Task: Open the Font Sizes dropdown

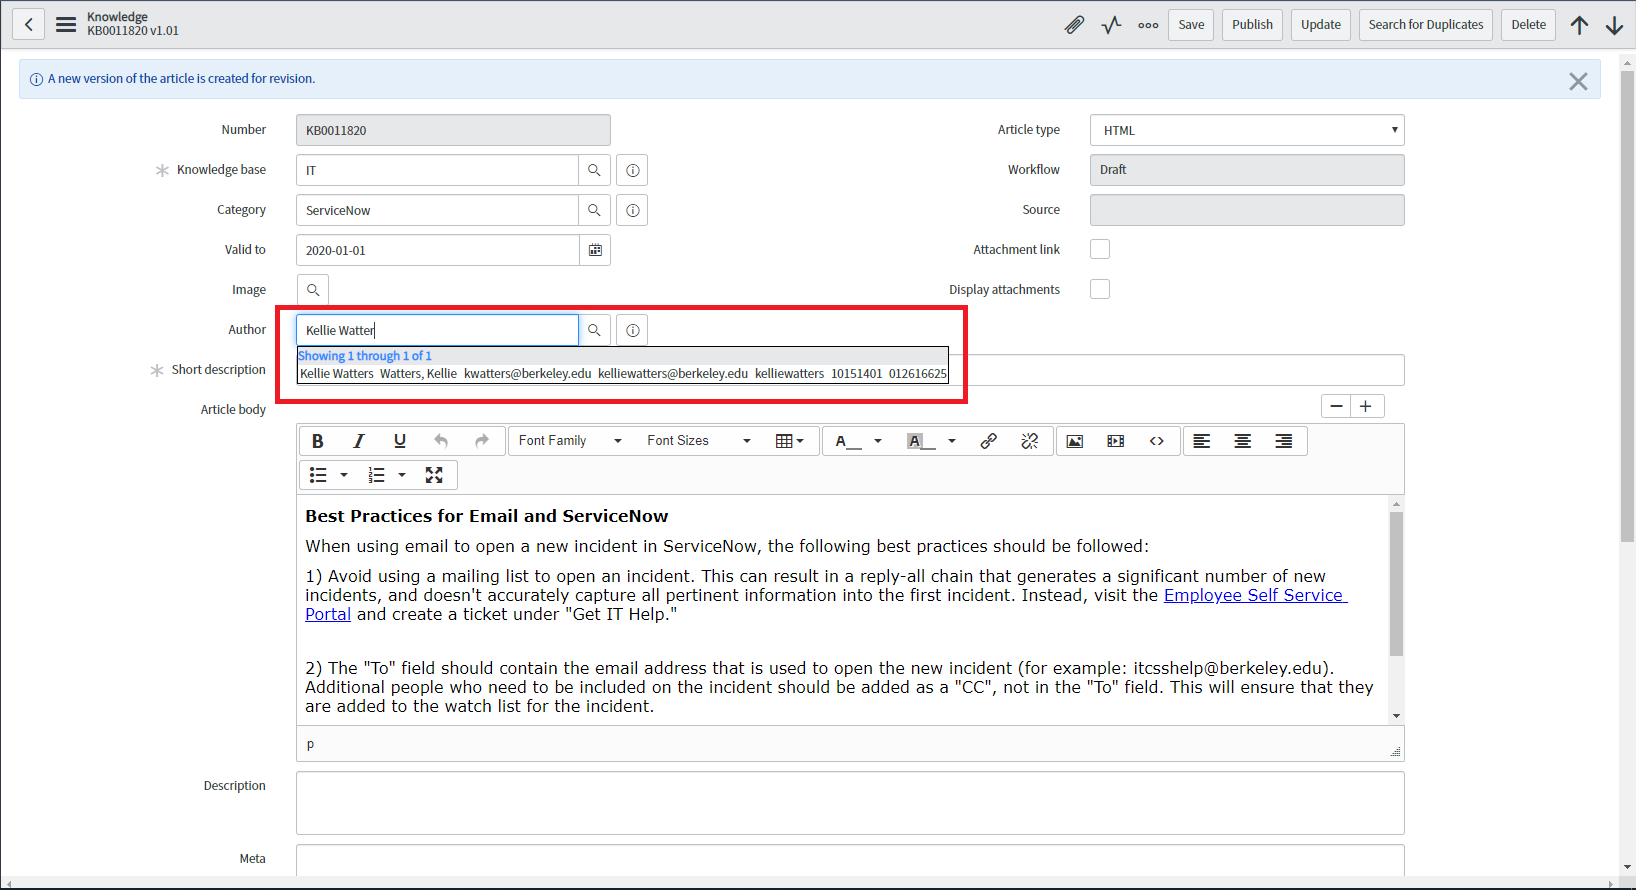Action: pyautogui.click(x=698, y=441)
